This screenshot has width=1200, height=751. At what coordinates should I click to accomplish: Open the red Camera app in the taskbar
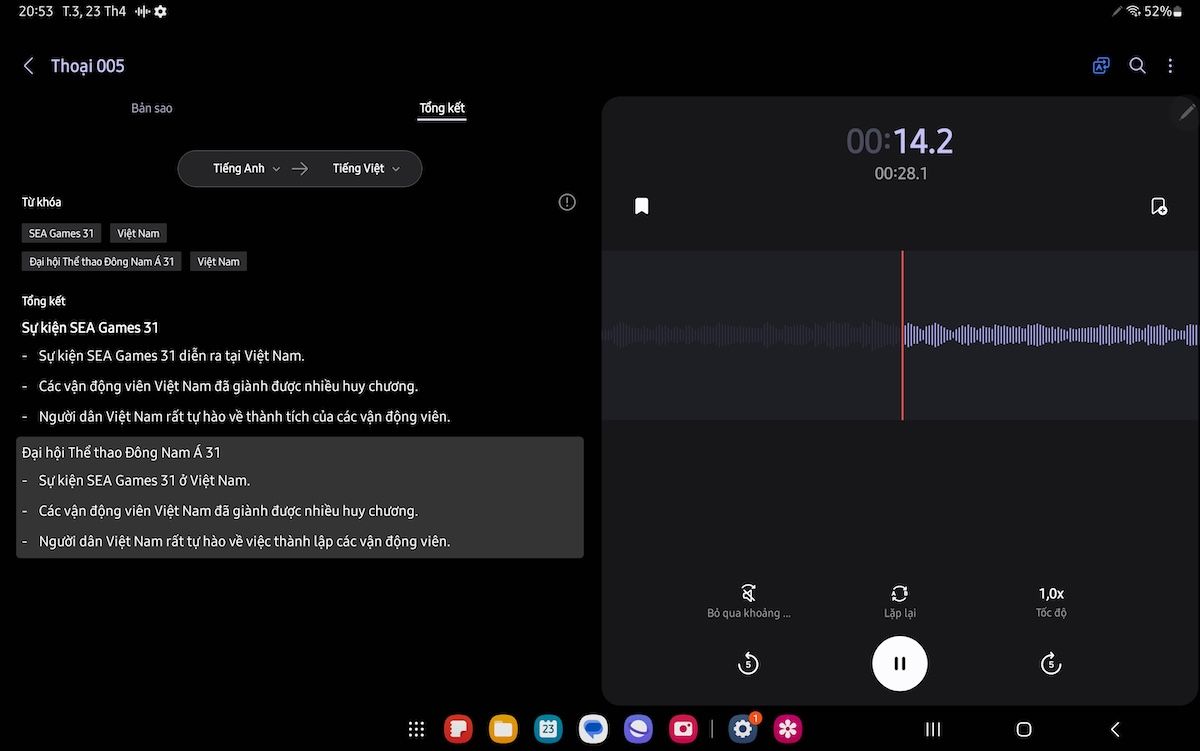click(x=683, y=729)
